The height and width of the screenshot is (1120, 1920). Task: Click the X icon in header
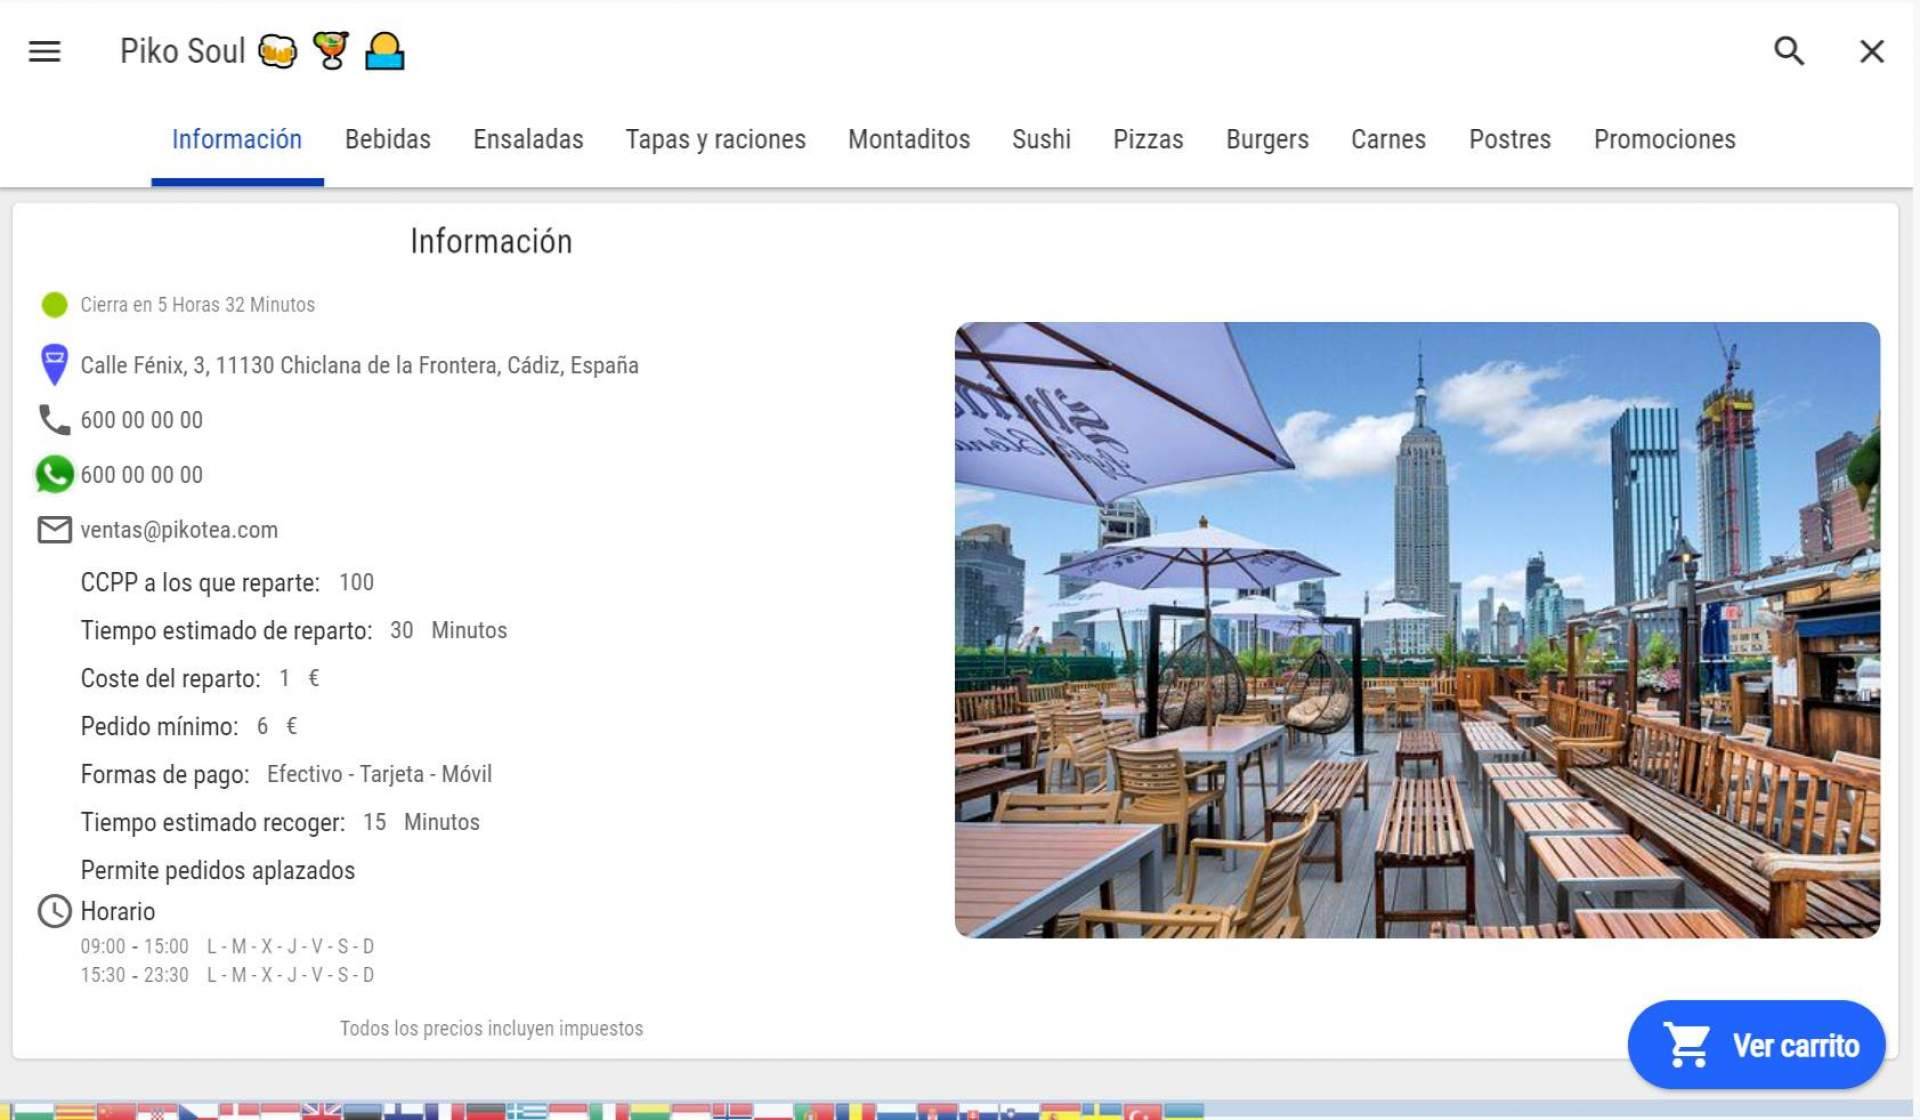click(1871, 51)
